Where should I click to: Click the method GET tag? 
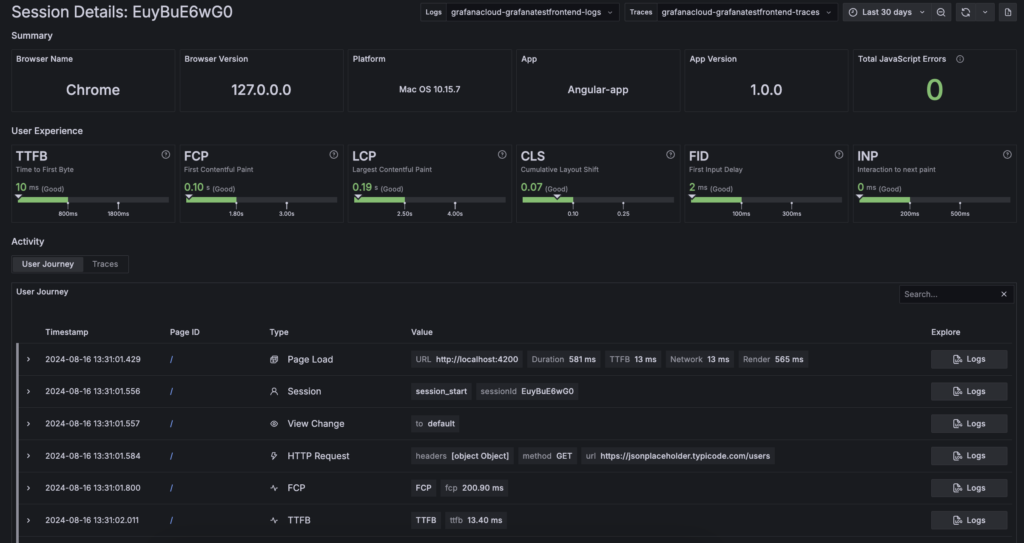(547, 456)
